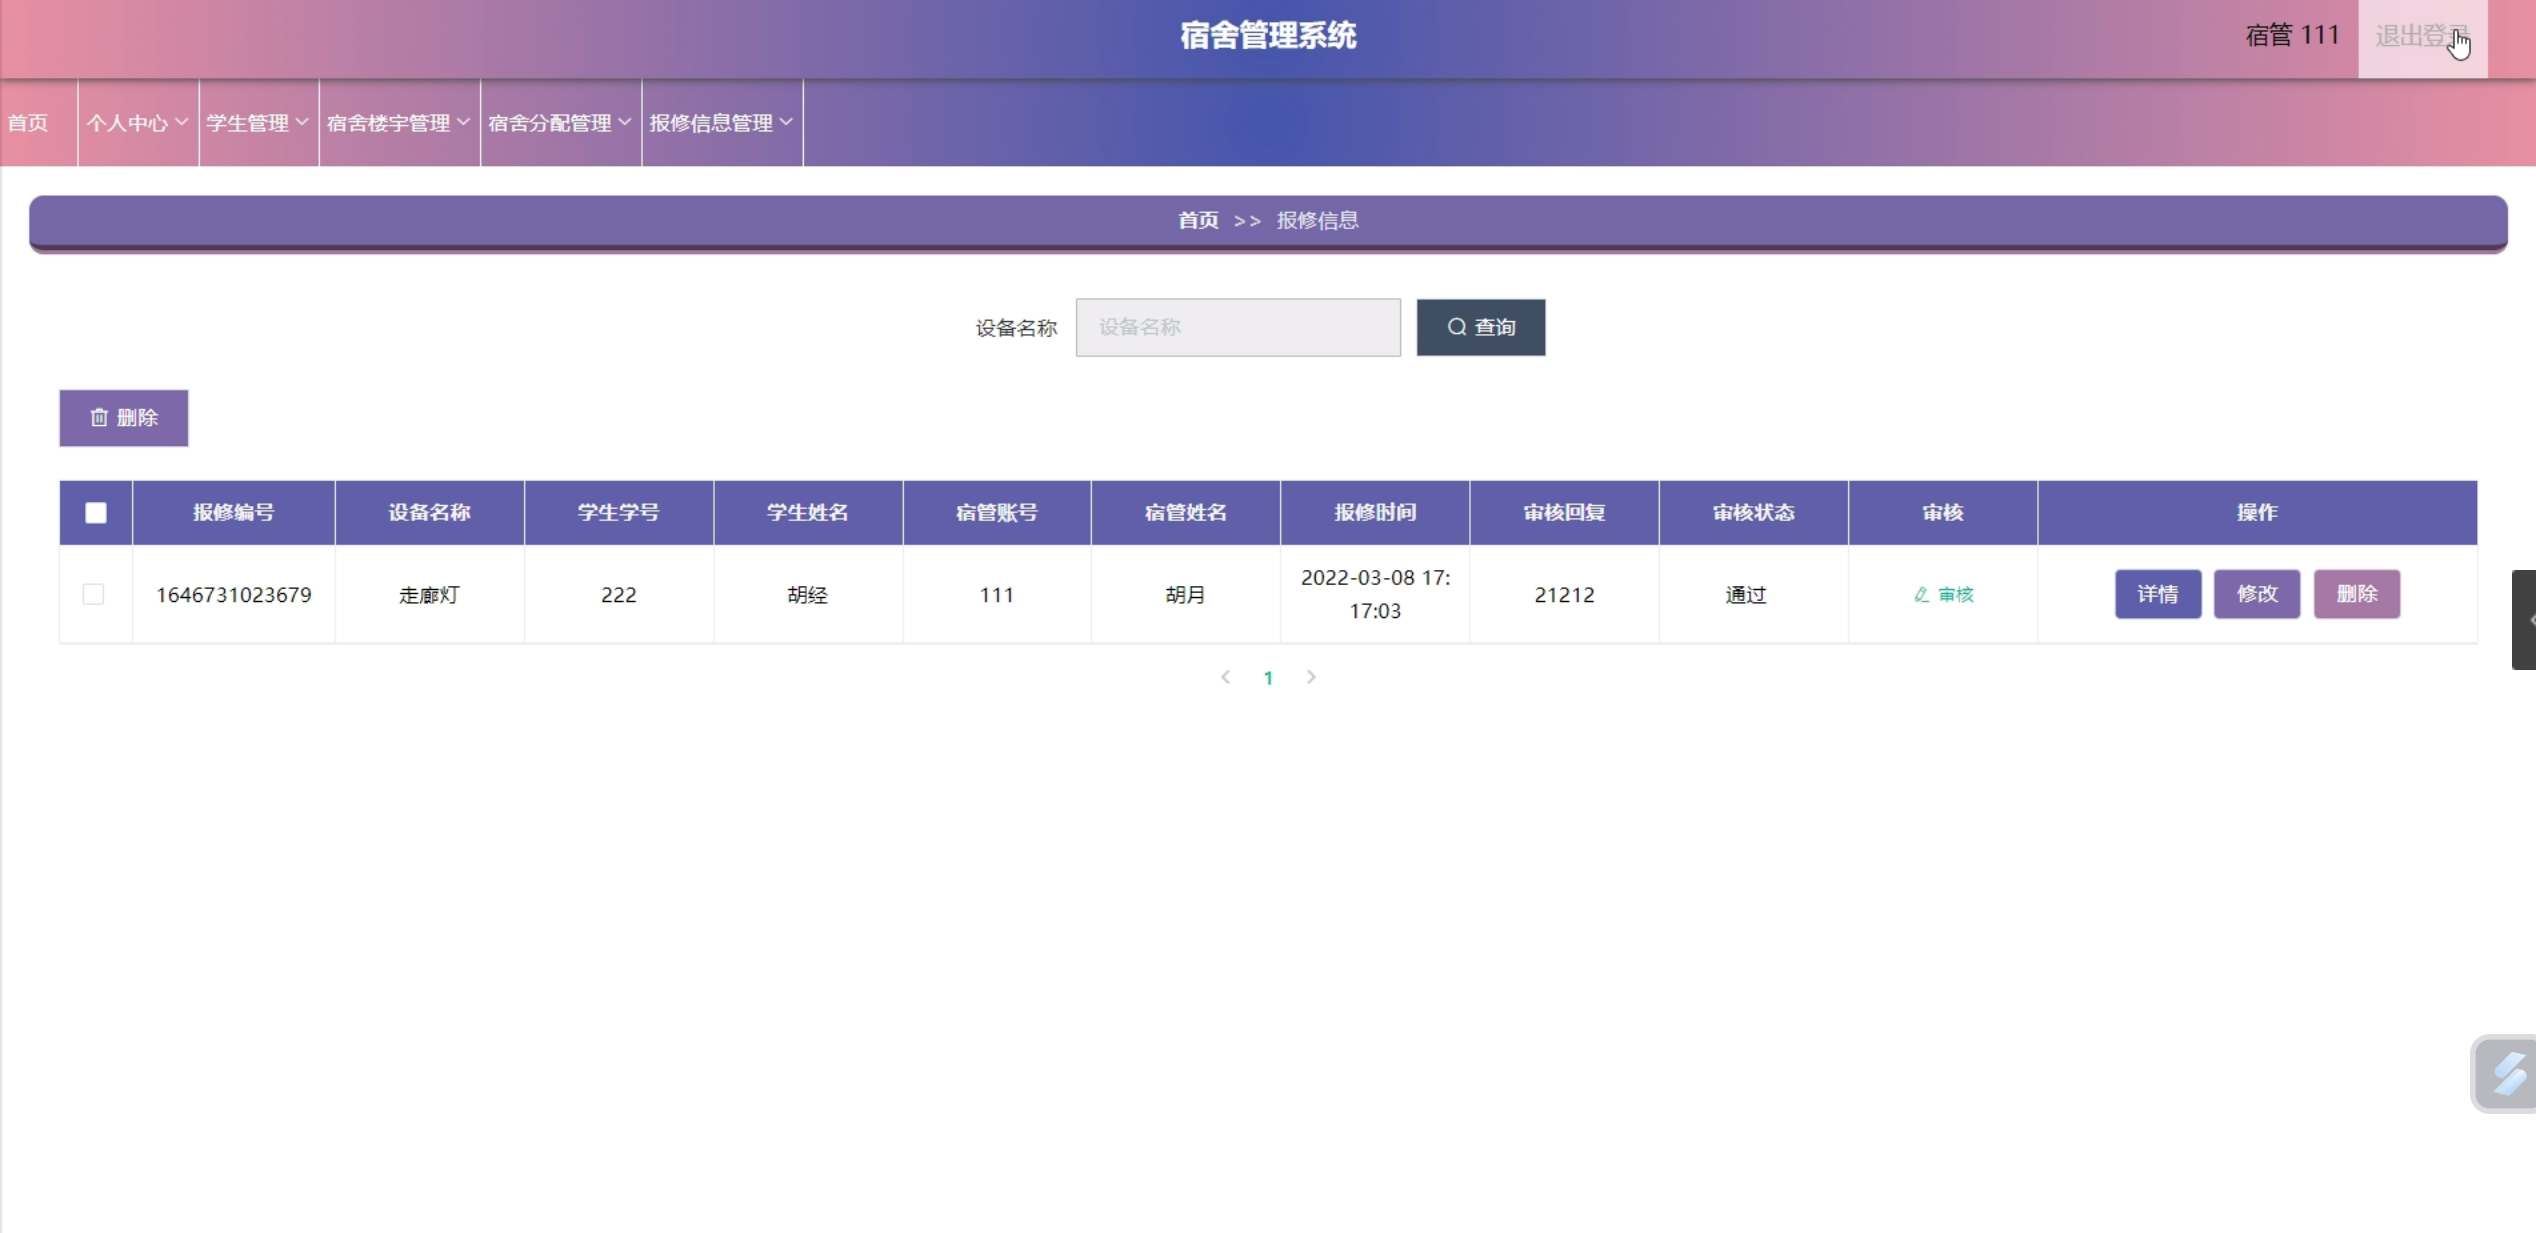This screenshot has width=2536, height=1233.
Task: Click the row 删除 button
Action: [x=2356, y=594]
